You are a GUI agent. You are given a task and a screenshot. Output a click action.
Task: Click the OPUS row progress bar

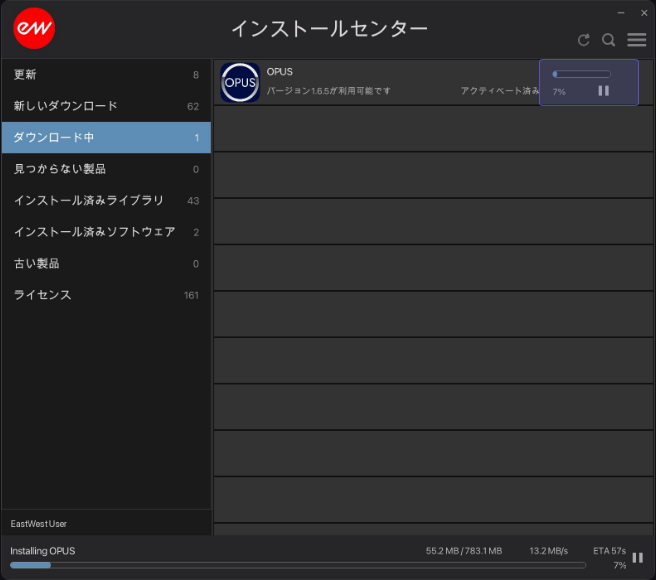pos(581,74)
